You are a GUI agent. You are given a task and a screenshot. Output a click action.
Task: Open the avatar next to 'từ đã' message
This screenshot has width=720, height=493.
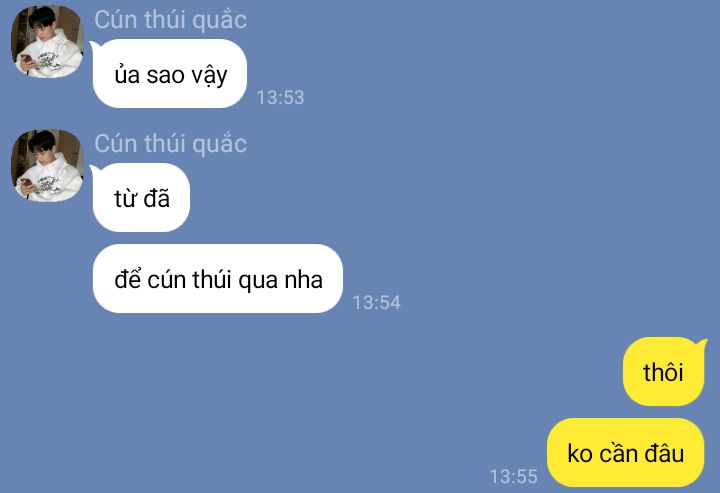coord(47,165)
